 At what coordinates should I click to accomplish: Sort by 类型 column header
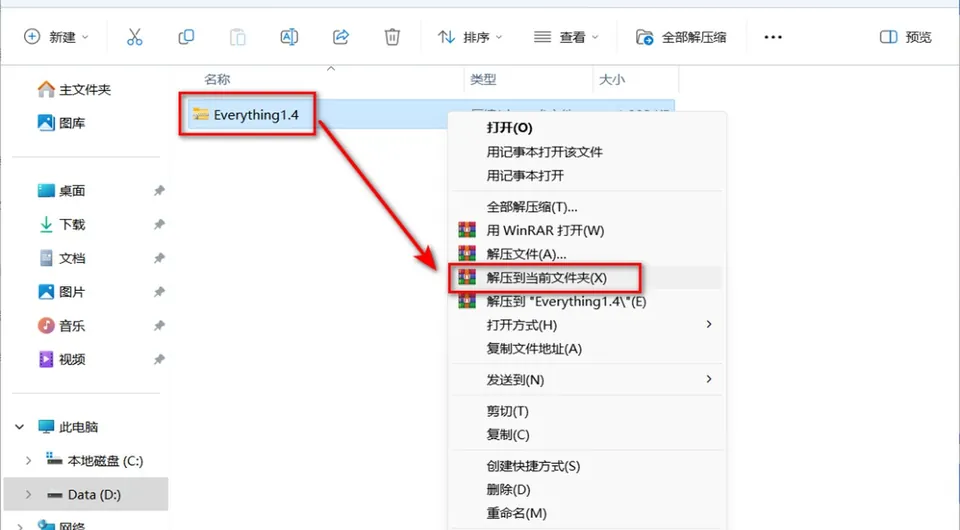(x=483, y=80)
